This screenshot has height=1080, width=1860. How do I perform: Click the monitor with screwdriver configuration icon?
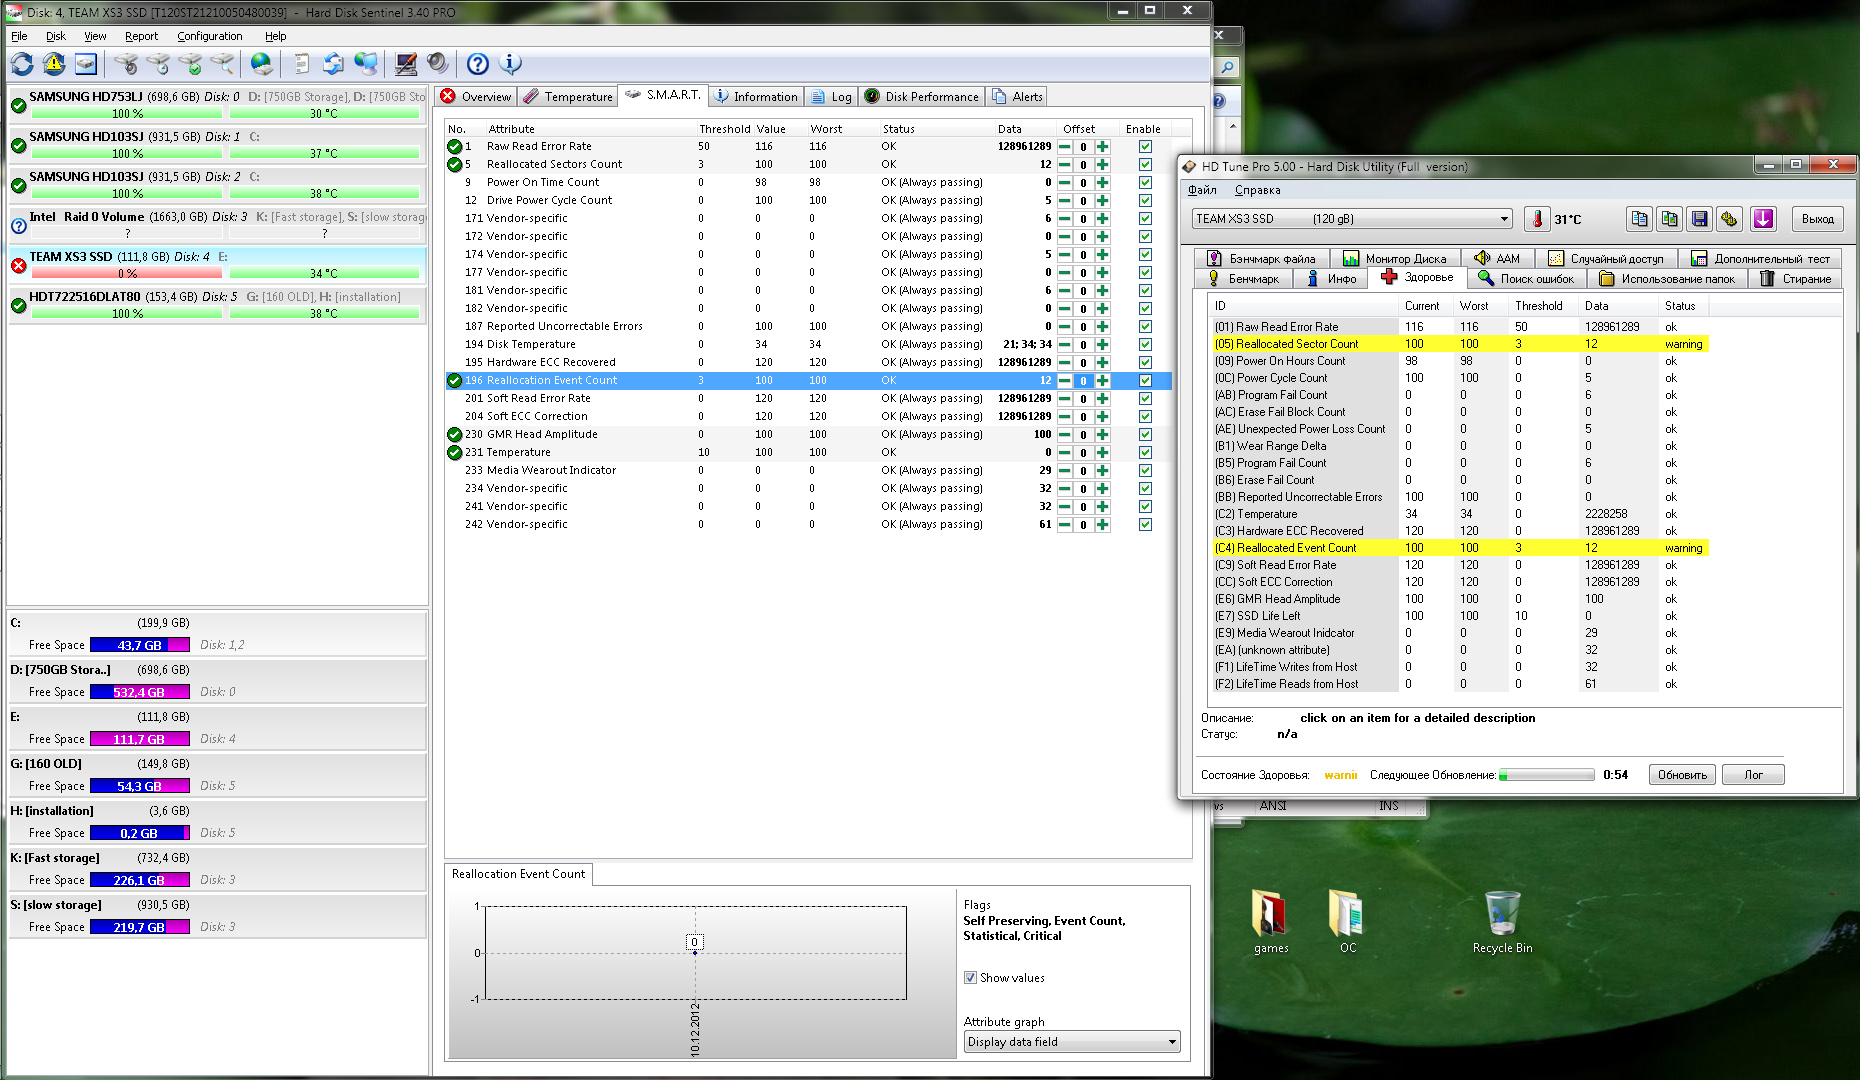[405, 65]
